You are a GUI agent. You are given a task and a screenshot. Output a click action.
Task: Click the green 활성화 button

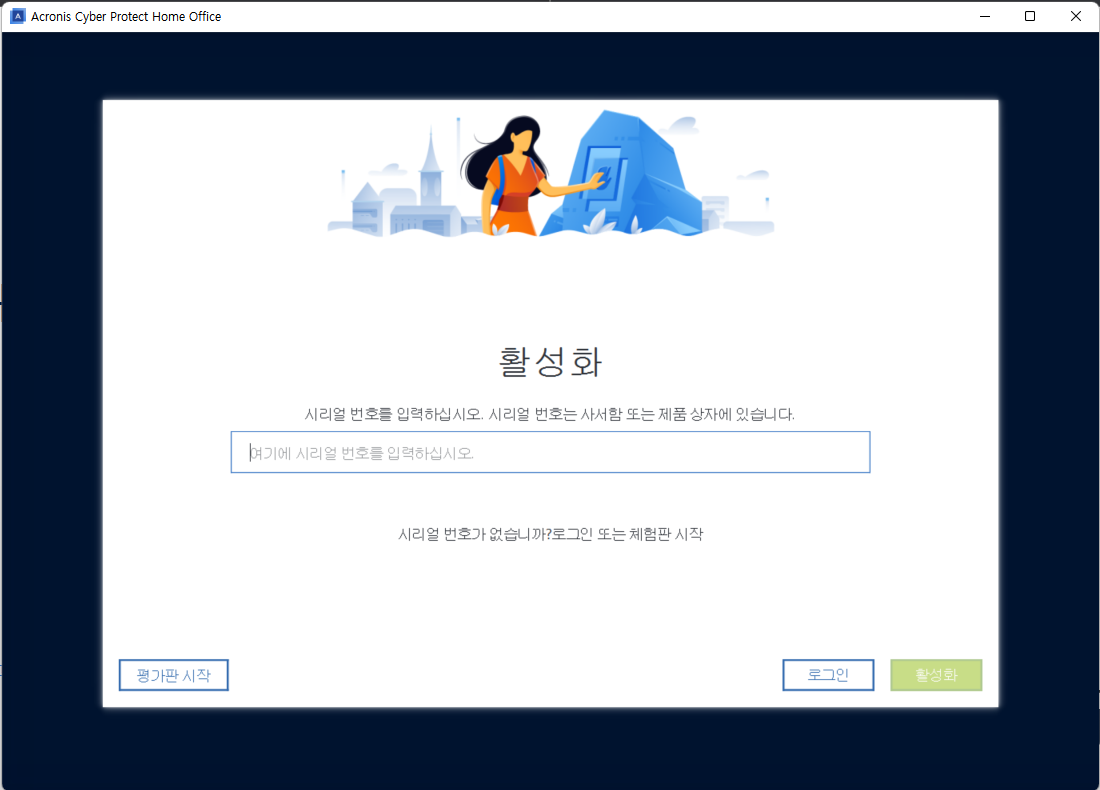pyautogui.click(x=936, y=675)
